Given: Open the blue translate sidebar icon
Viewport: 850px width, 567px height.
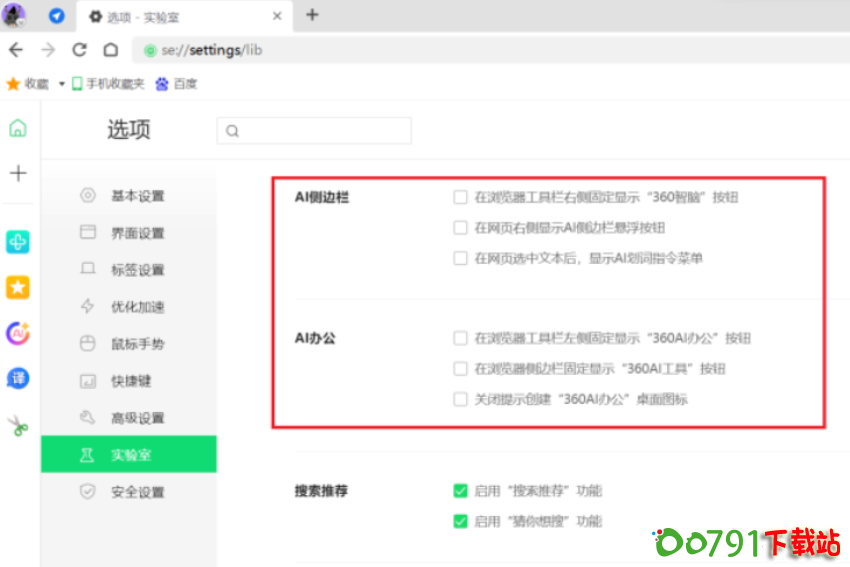Looking at the screenshot, I should pyautogui.click(x=18, y=378).
